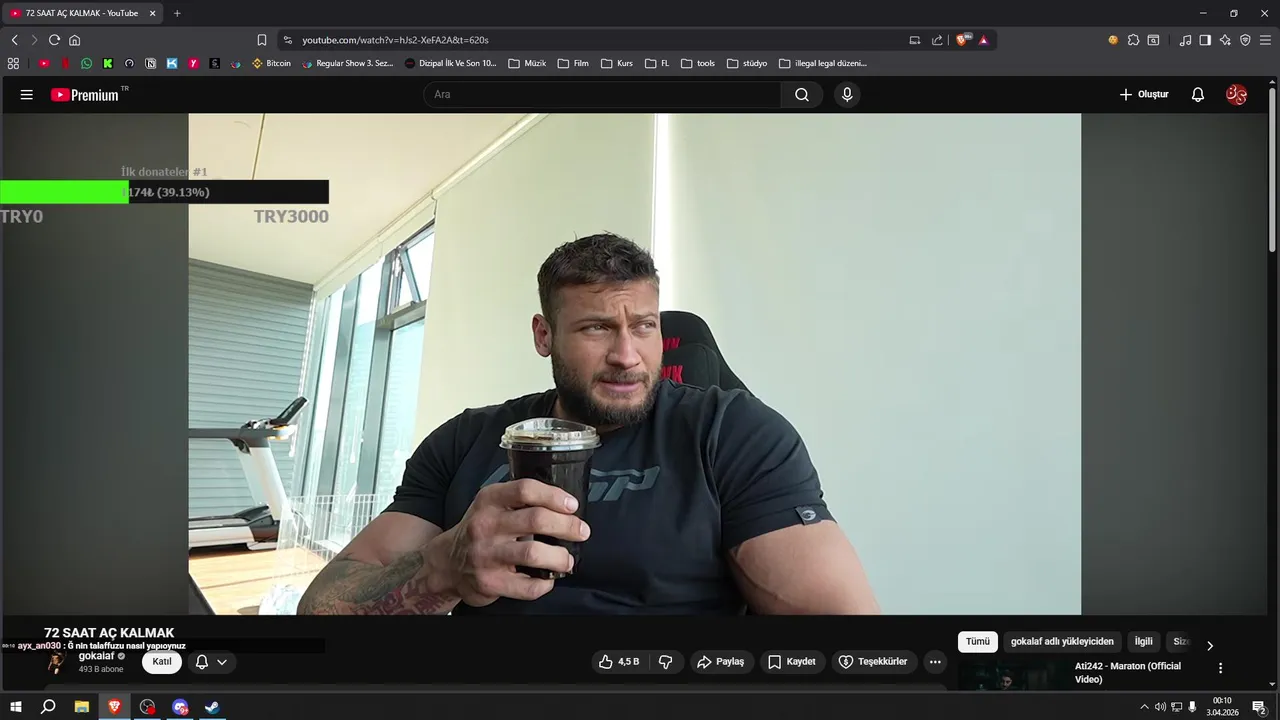Send Teşekkürler super thanks
Viewport: 1280px width, 720px height.
point(873,662)
